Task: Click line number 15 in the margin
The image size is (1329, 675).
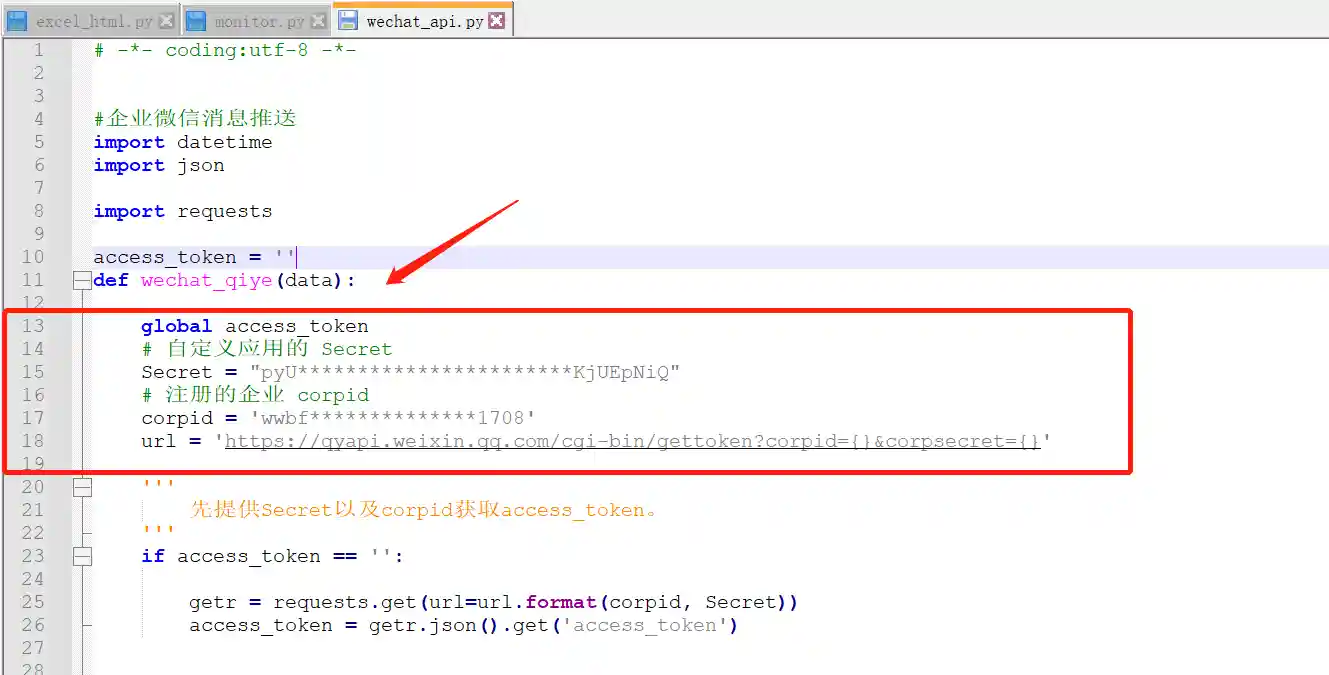Action: 33,372
